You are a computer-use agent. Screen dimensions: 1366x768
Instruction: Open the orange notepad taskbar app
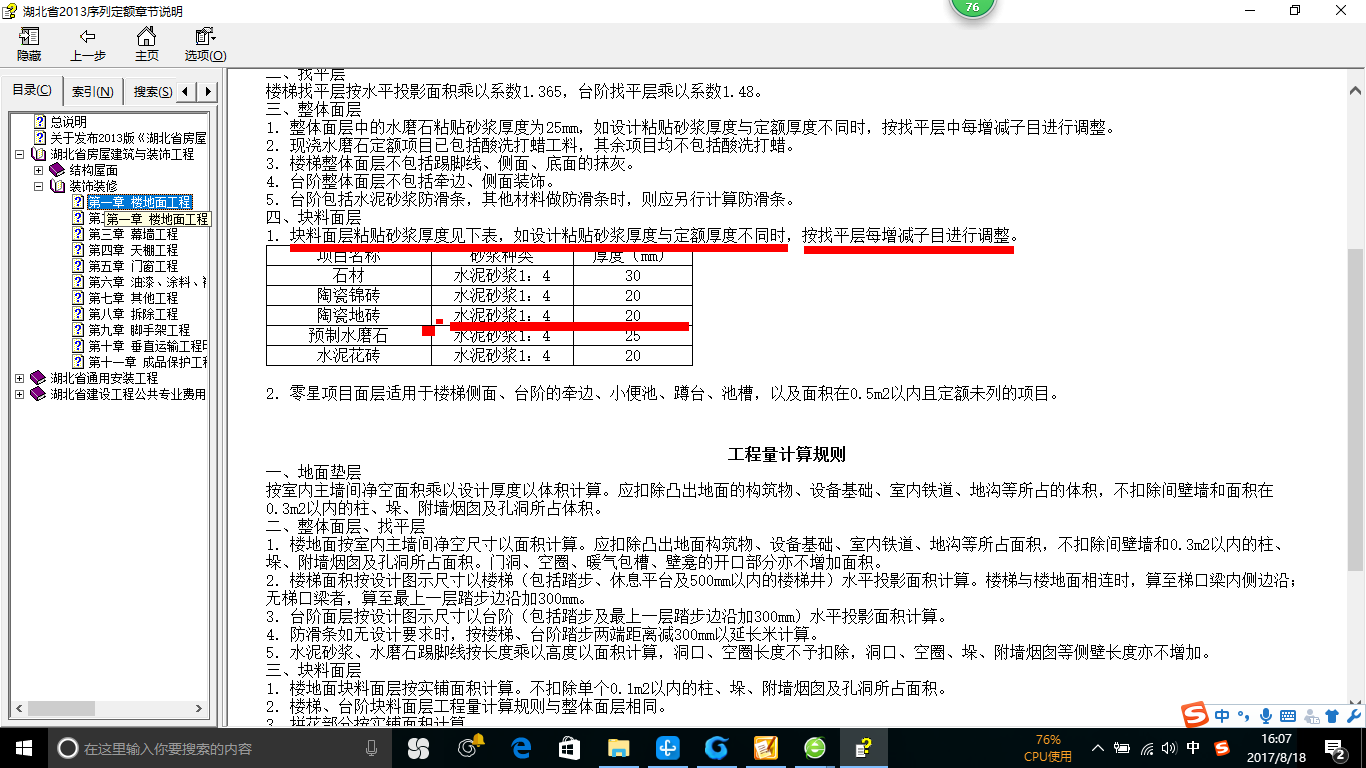(765, 747)
